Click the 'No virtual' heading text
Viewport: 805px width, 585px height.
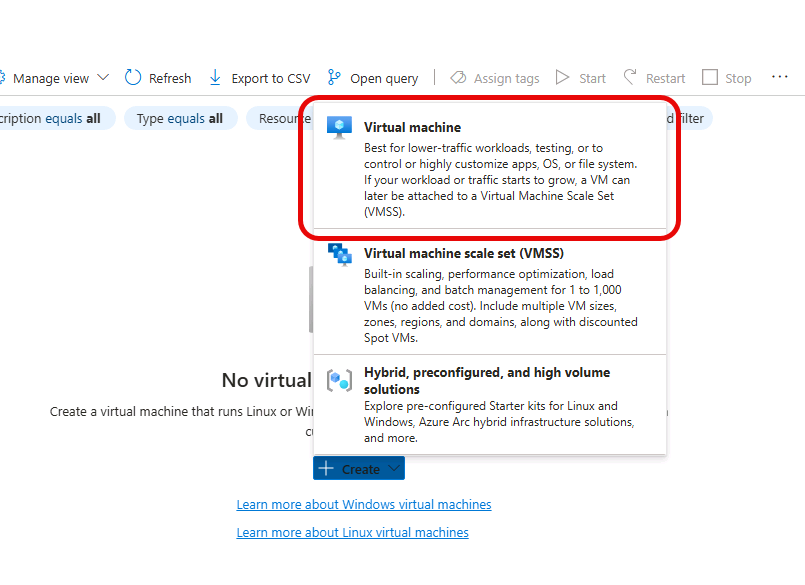(266, 381)
